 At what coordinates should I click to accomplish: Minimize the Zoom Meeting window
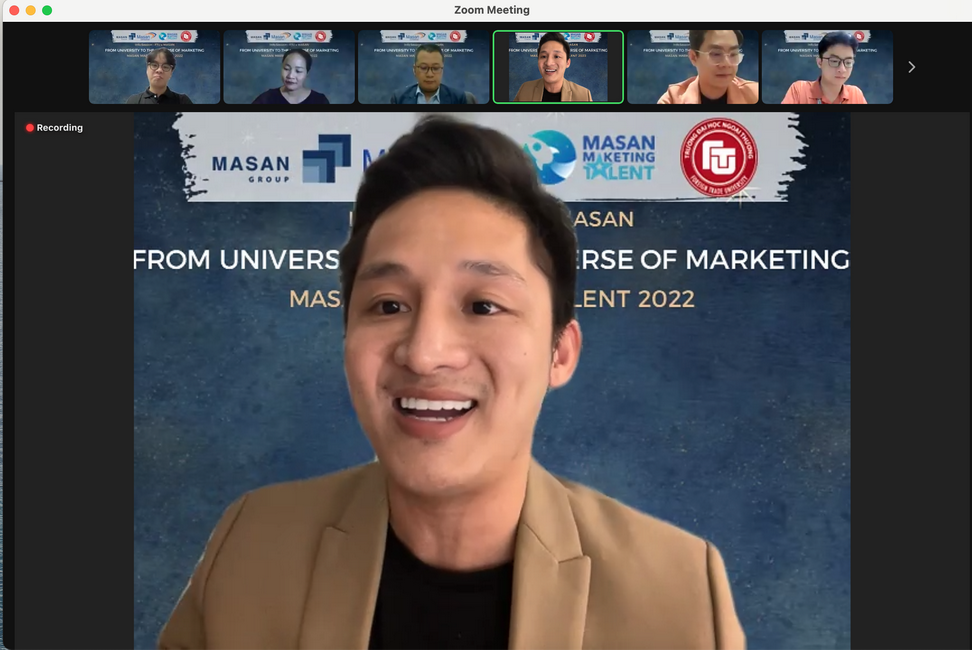[x=30, y=10]
